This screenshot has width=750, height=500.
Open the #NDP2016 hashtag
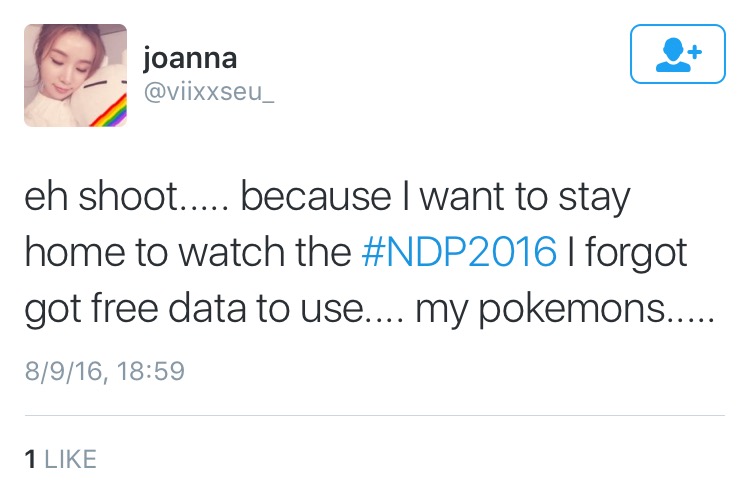[x=458, y=253]
